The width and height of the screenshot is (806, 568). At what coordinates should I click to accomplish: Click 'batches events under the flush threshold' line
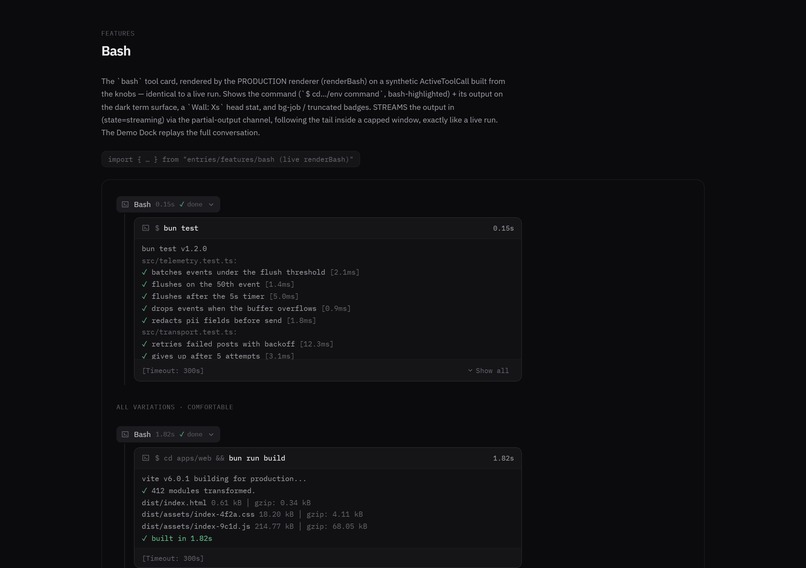coord(250,272)
